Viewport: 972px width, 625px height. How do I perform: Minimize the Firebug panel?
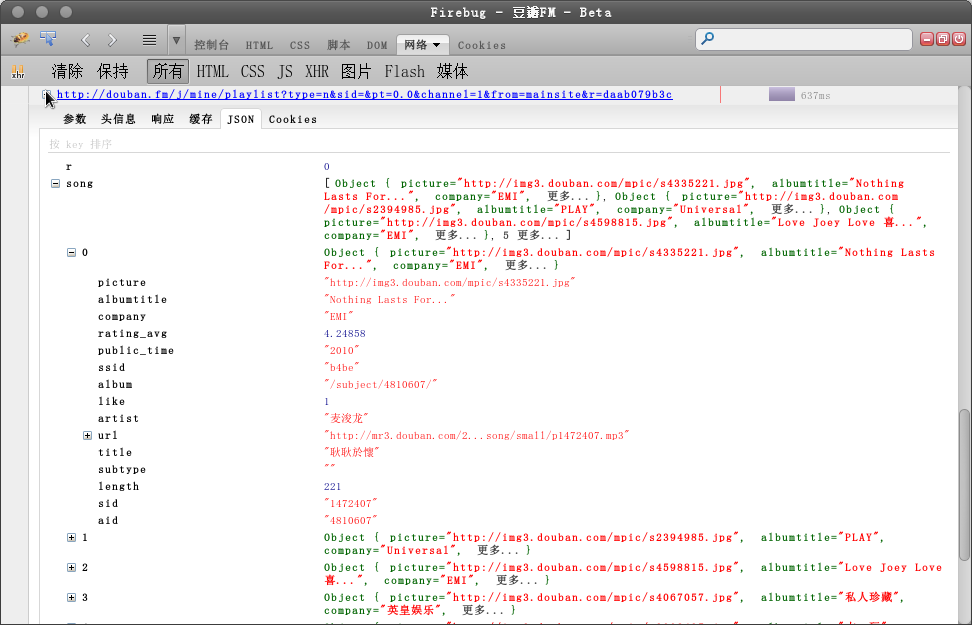point(927,39)
